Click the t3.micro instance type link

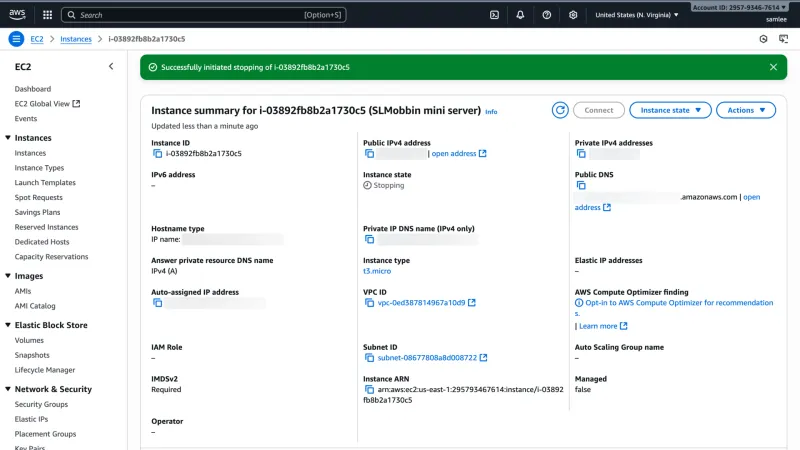377,271
